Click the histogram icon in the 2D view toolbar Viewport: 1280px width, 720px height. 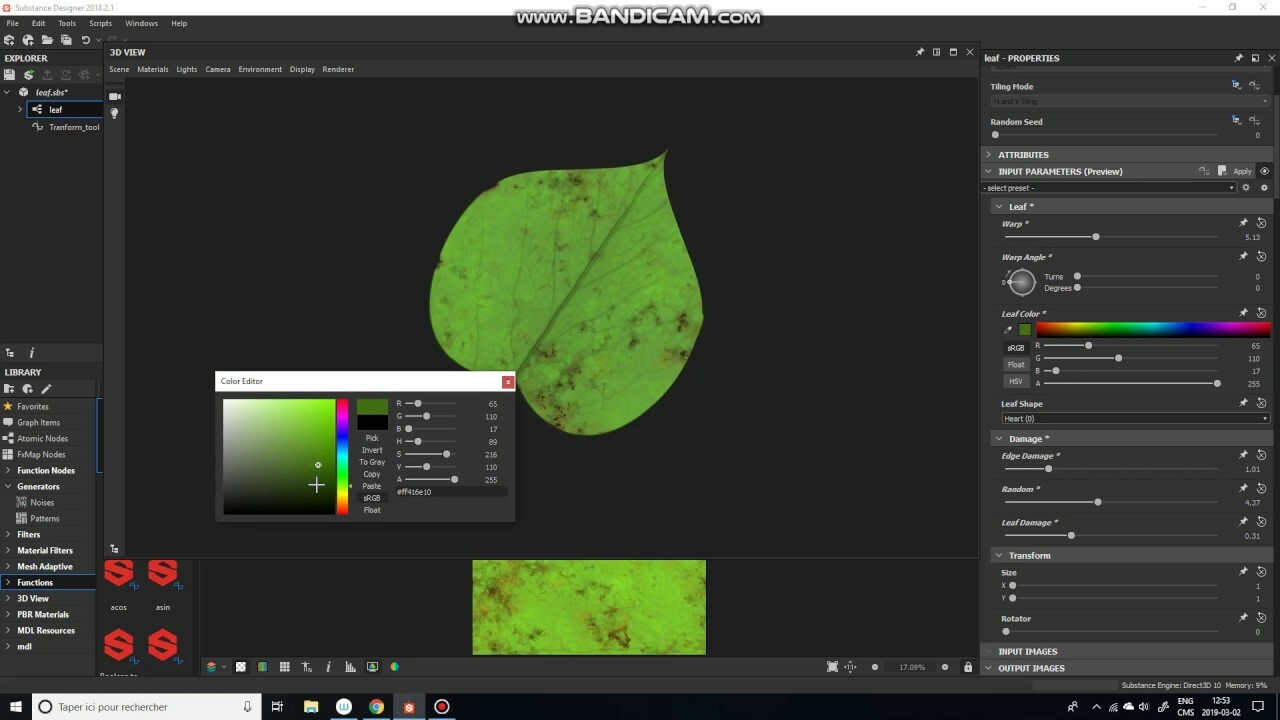[x=350, y=666]
